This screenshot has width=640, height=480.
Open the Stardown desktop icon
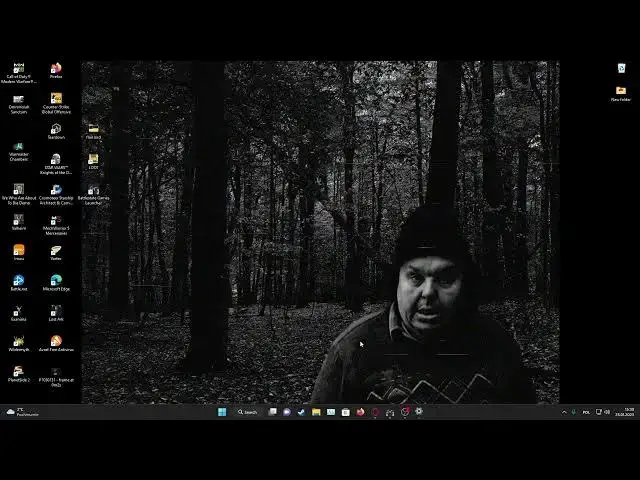click(x=56, y=131)
